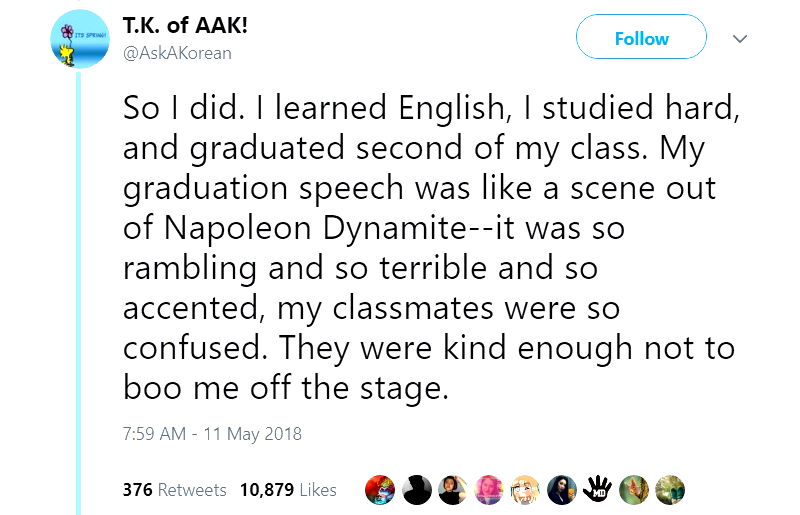Viewport: 800px width, 515px height.
Task: Click the black hand 'MD' liker avatar
Action: [598, 489]
